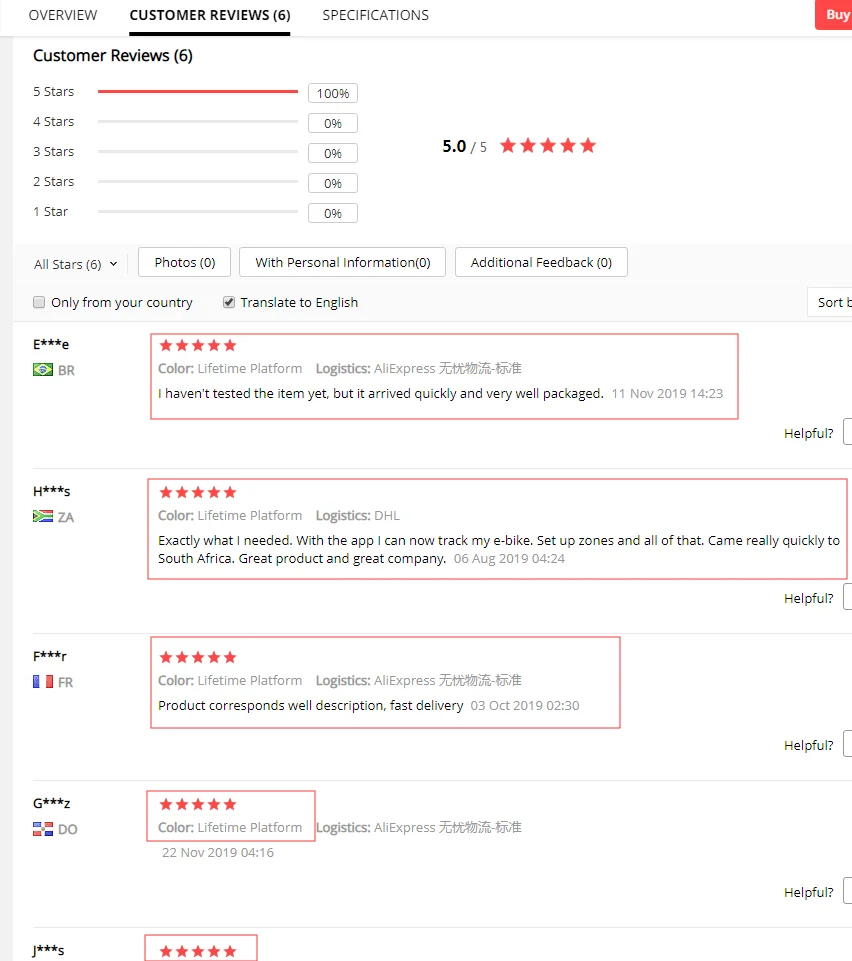Enable the Only from your country checkbox
The image size is (852, 961).
[39, 302]
